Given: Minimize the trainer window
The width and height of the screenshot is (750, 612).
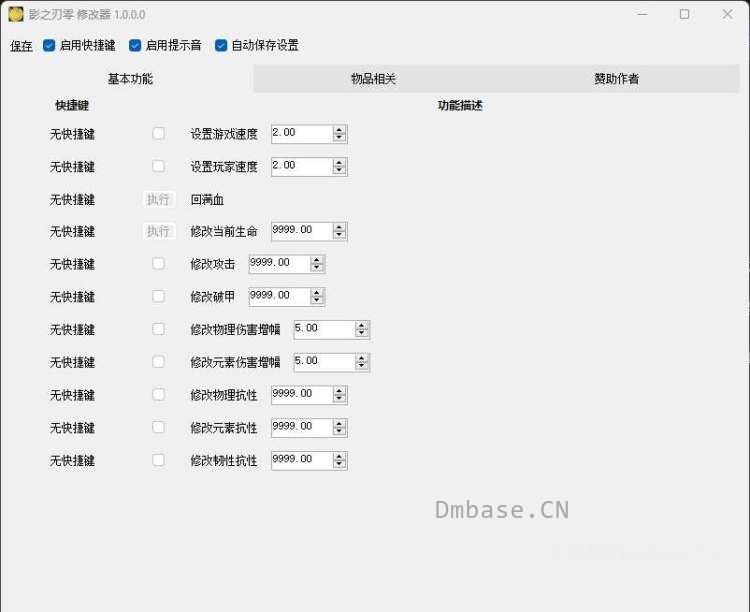Looking at the screenshot, I should (642, 14).
